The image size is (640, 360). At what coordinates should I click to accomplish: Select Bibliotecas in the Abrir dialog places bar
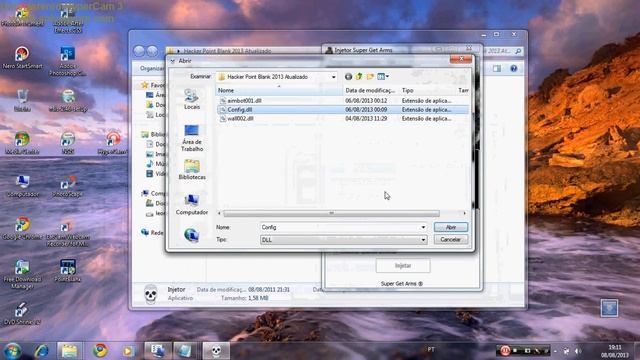point(192,170)
